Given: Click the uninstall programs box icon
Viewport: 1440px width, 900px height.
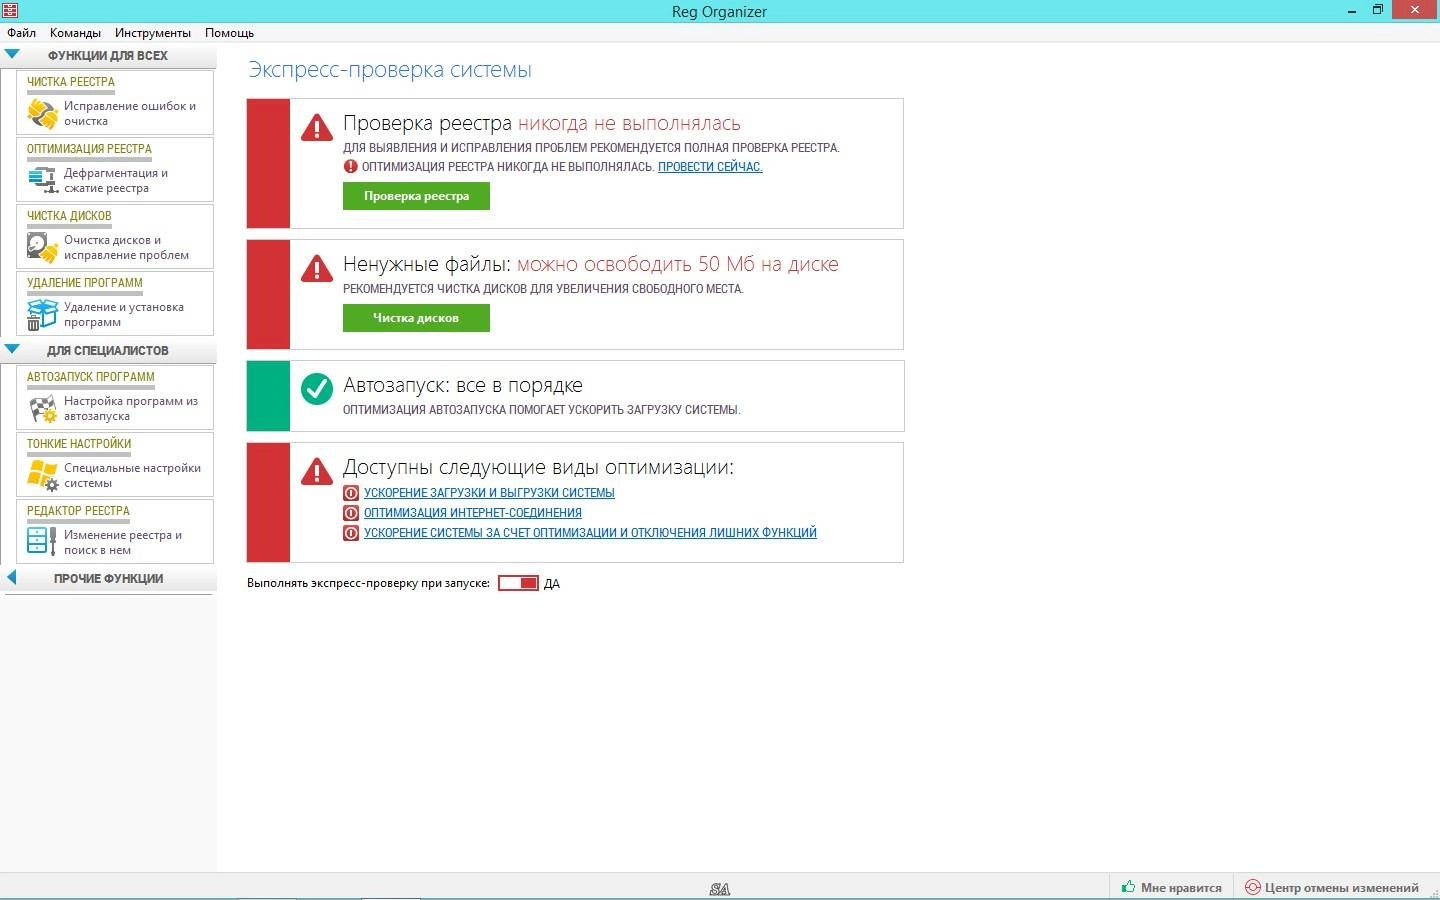Looking at the screenshot, I should pyautogui.click(x=42, y=314).
